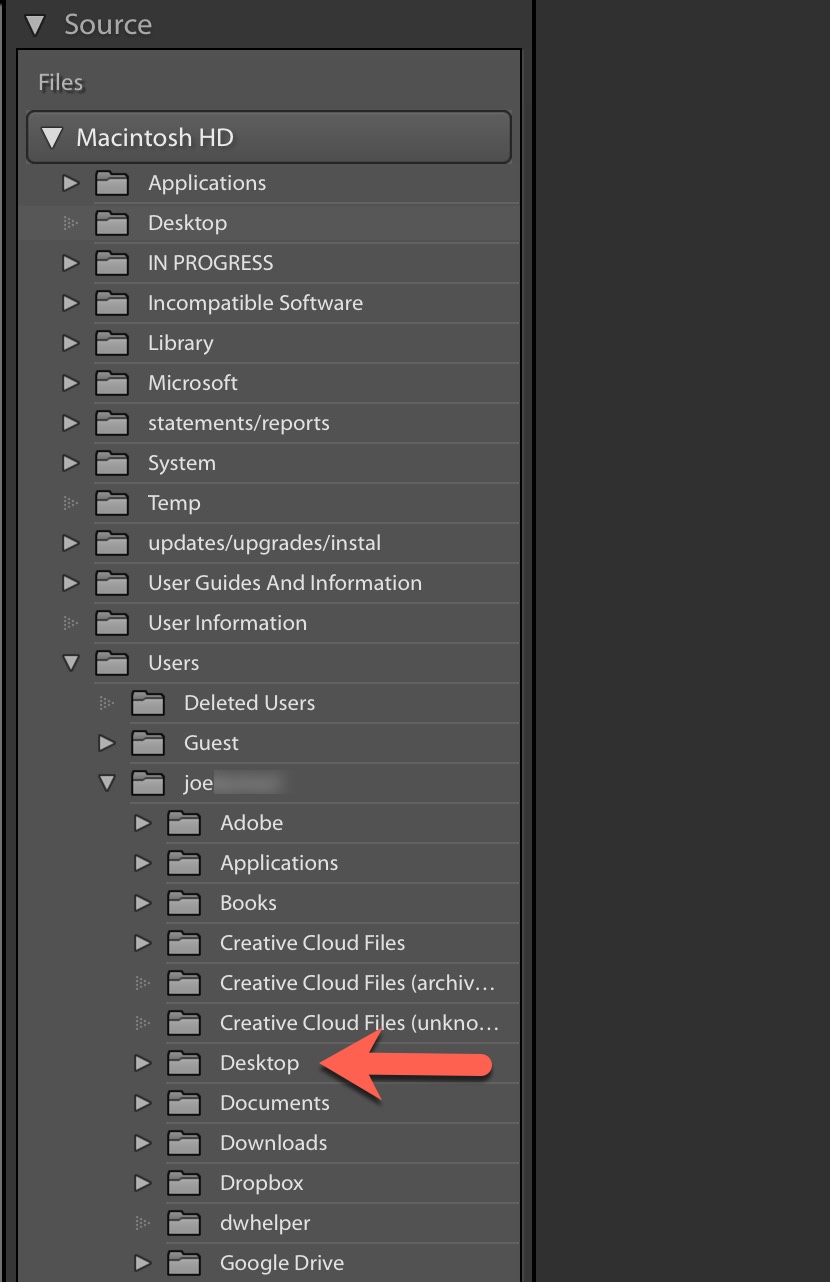Click the Google Drive folder icon
The height and width of the screenshot is (1282, 830).
pos(184,1263)
